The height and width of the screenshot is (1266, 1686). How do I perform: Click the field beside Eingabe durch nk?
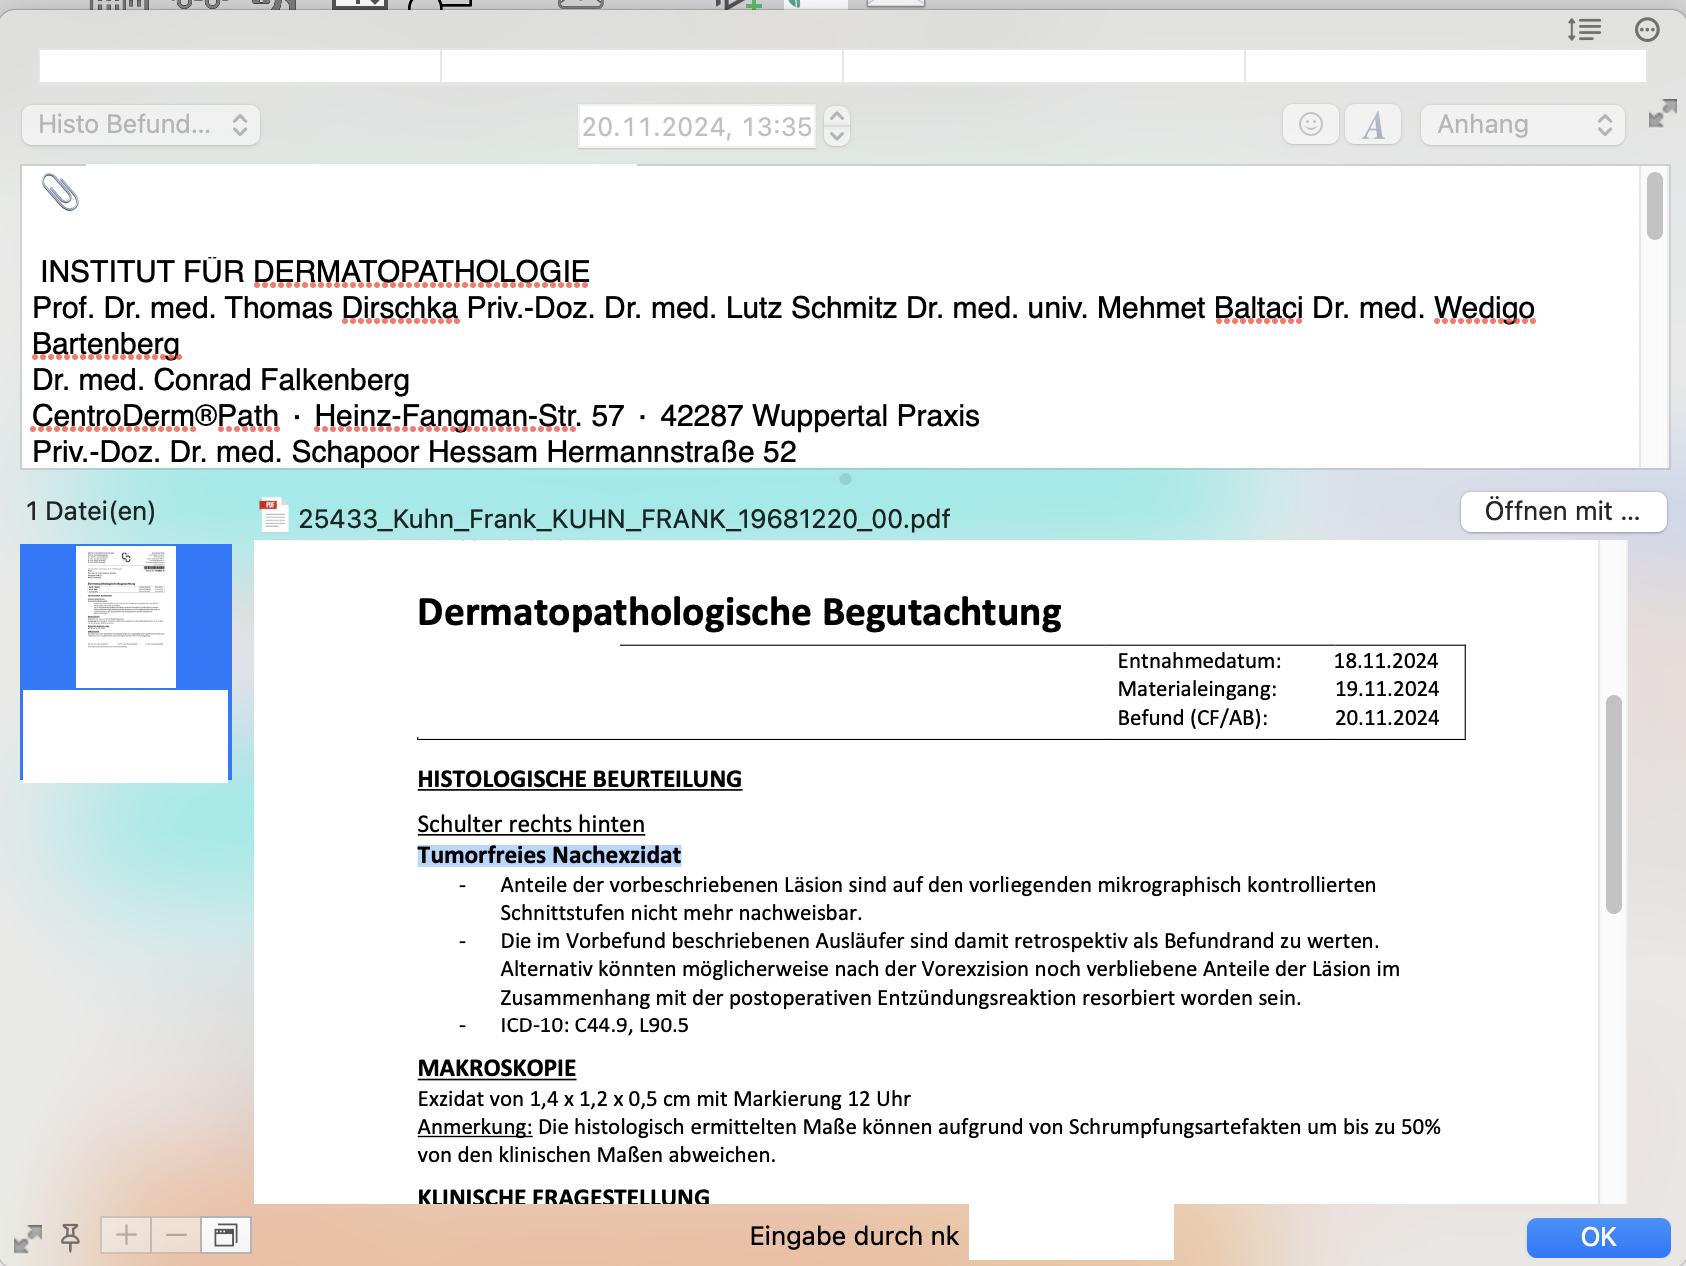(x=1071, y=1234)
